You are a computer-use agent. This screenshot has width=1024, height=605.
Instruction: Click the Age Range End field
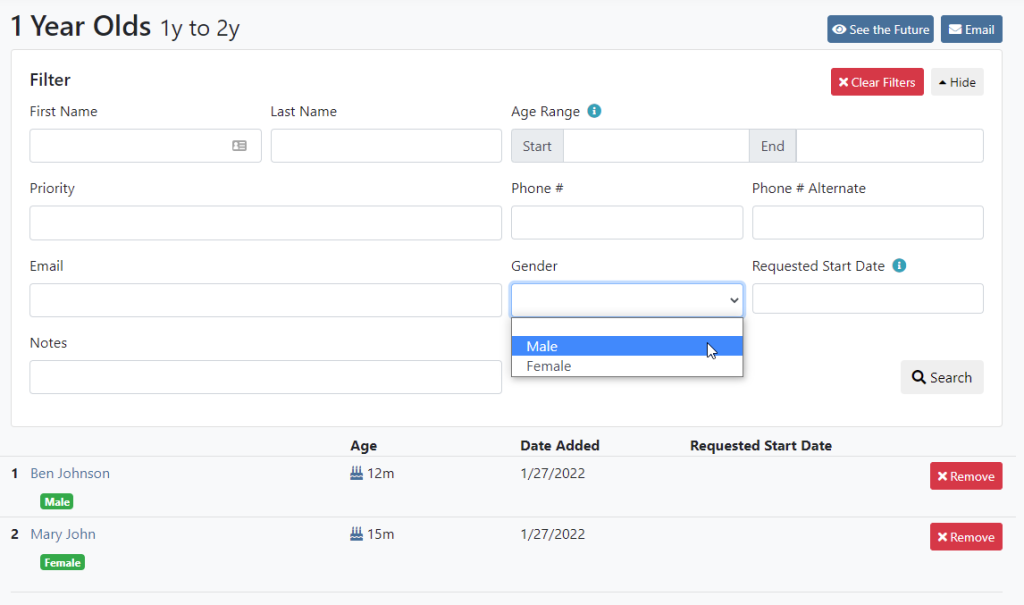coord(889,146)
